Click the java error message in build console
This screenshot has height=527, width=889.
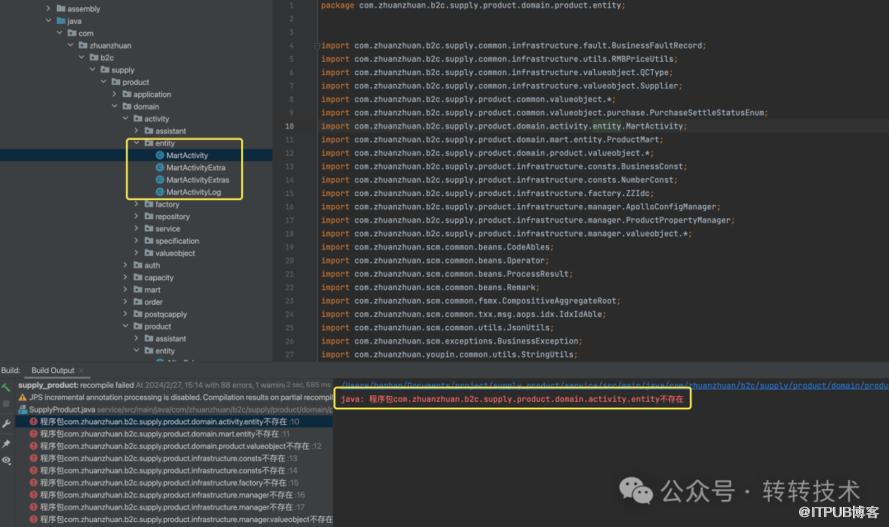click(x=512, y=399)
